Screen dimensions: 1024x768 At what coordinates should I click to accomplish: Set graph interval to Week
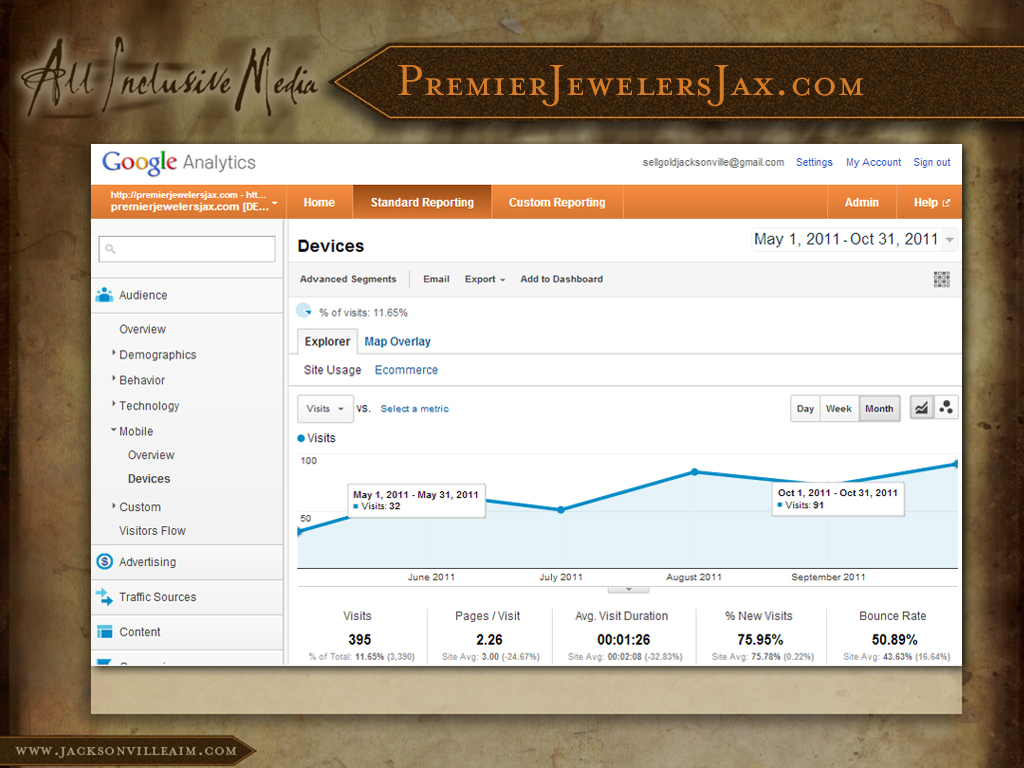click(x=838, y=409)
